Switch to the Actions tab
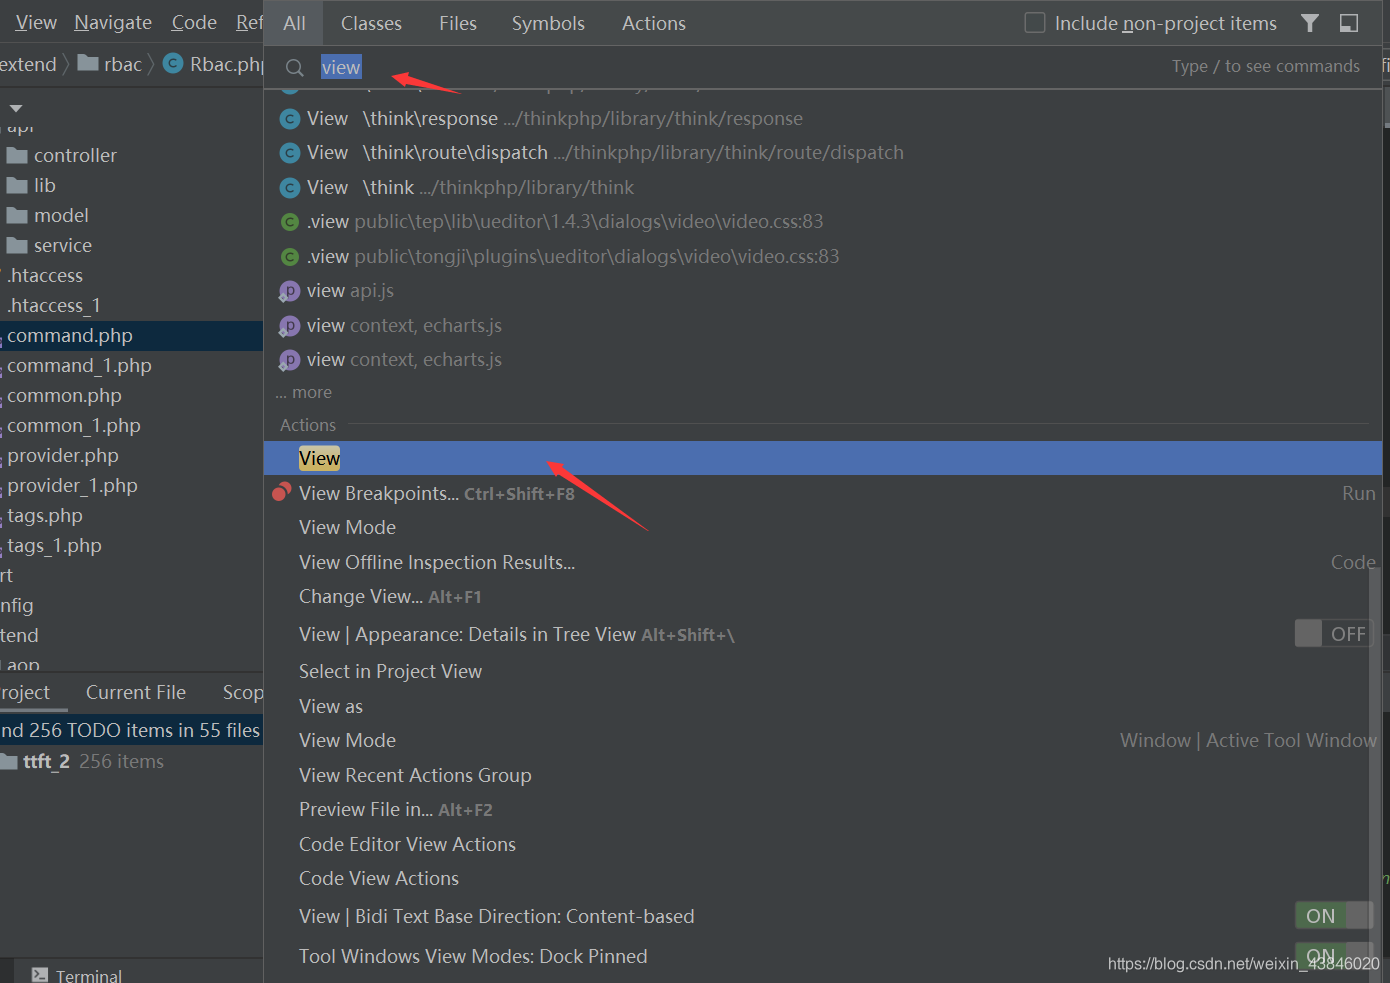Image resolution: width=1390 pixels, height=983 pixels. point(654,23)
